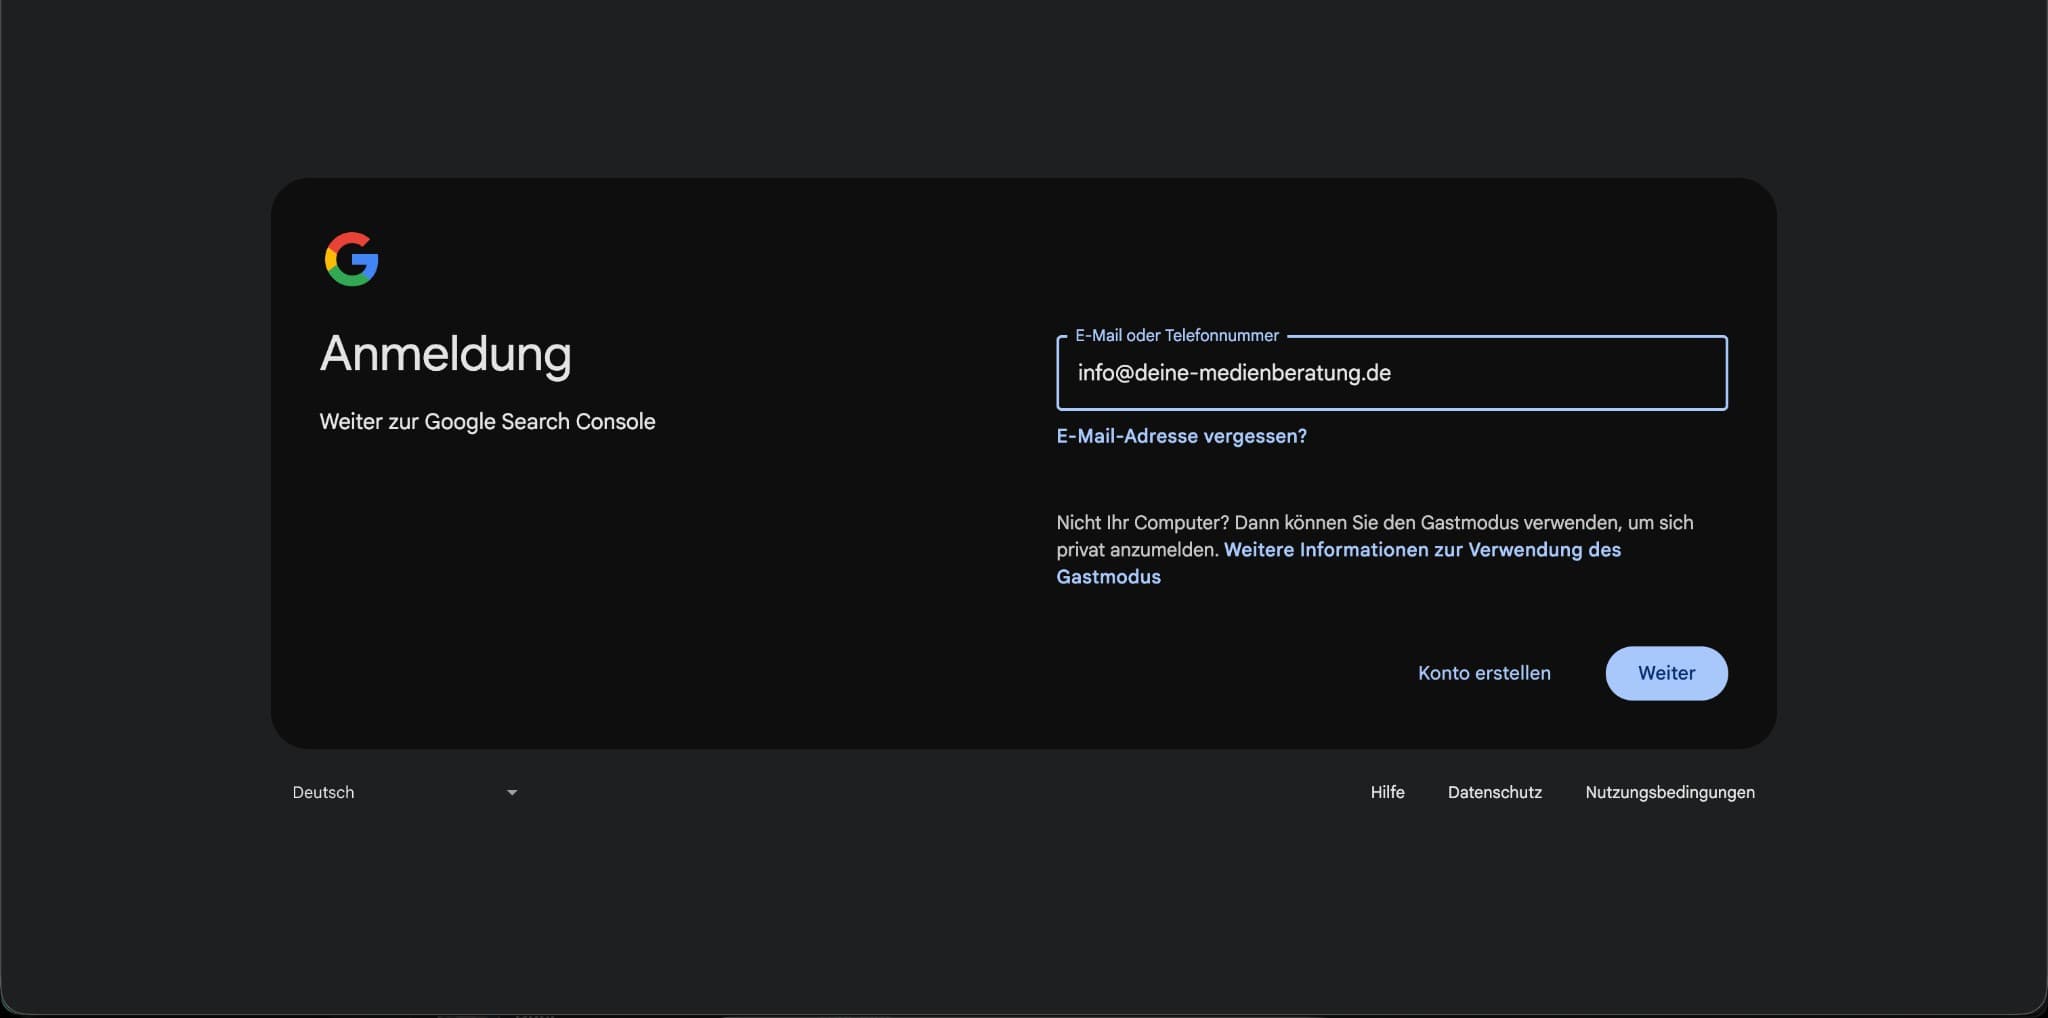2048x1018 pixels.
Task: Click the Deutsch language label text
Action: (323, 791)
